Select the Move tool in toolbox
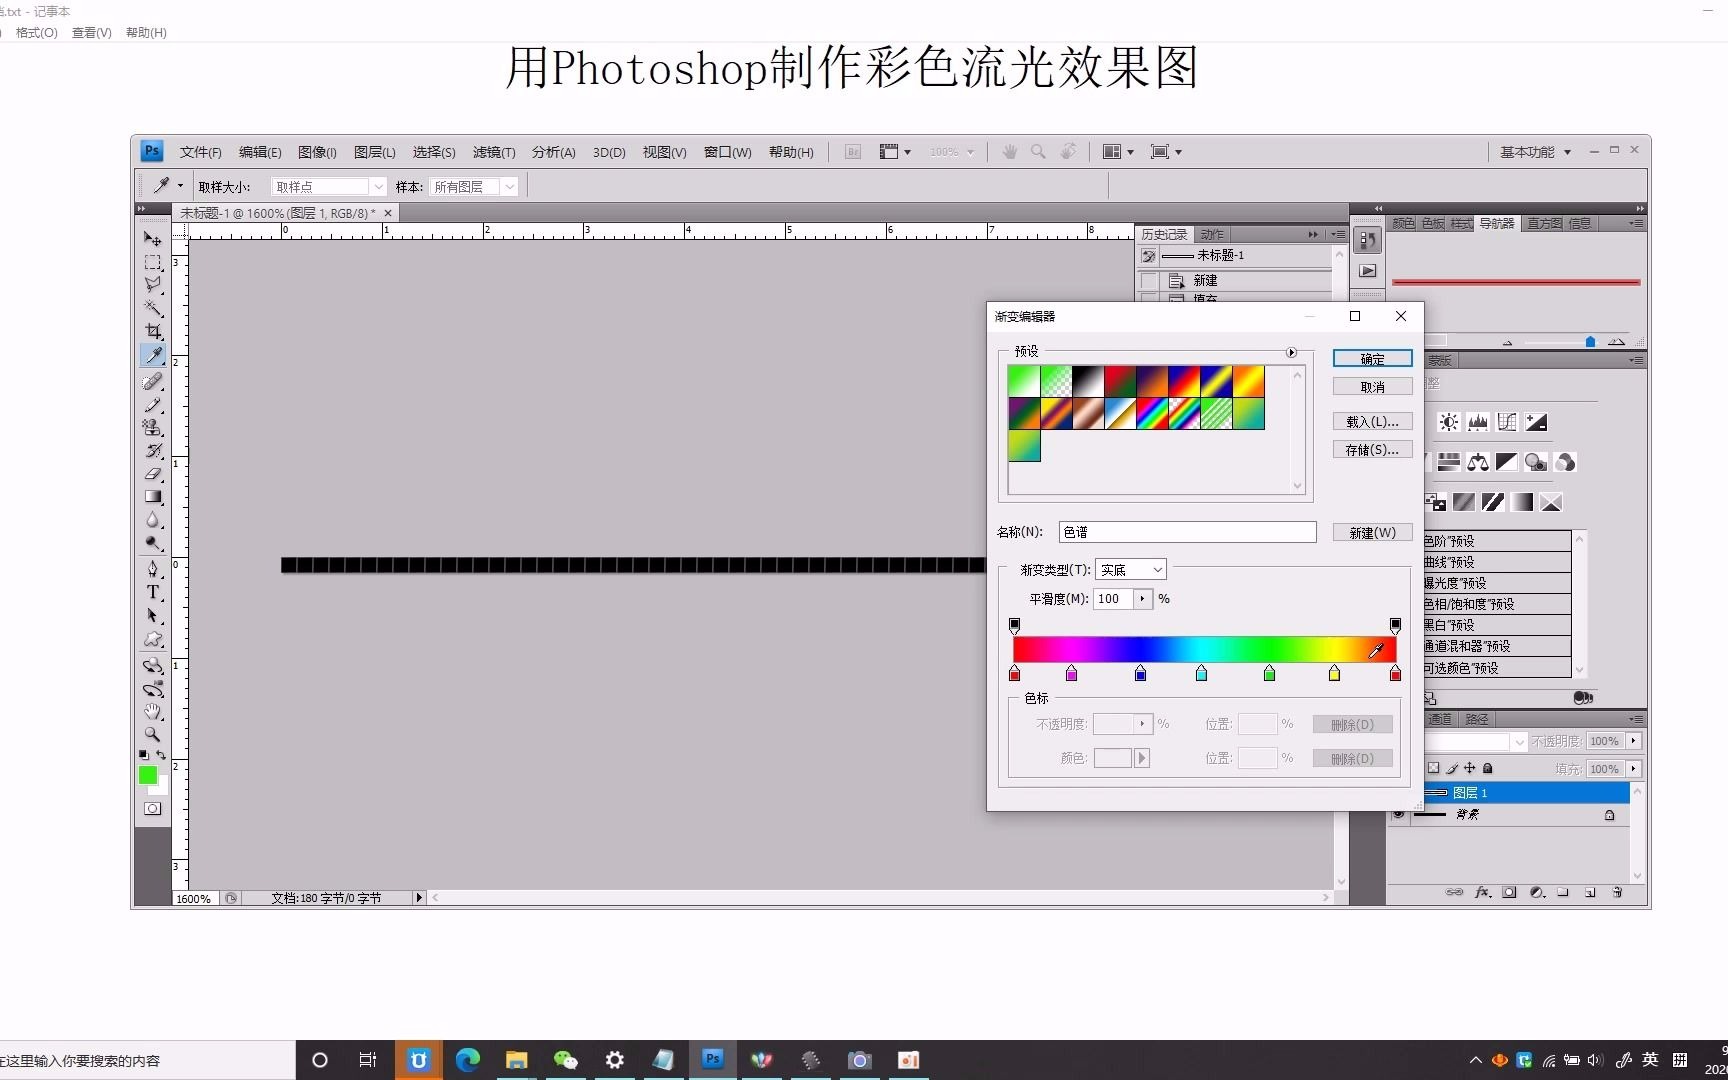Viewport: 1728px width, 1080px height. (x=152, y=239)
